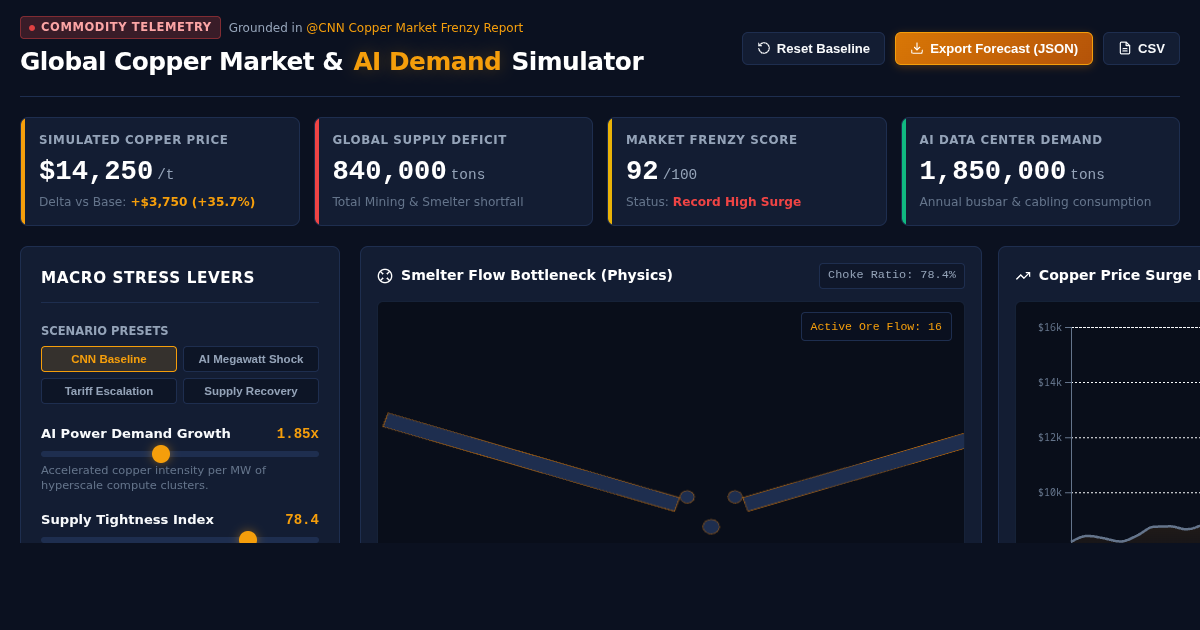Click the 1.85x demand growth value
The image size is (1200, 630).
point(298,434)
